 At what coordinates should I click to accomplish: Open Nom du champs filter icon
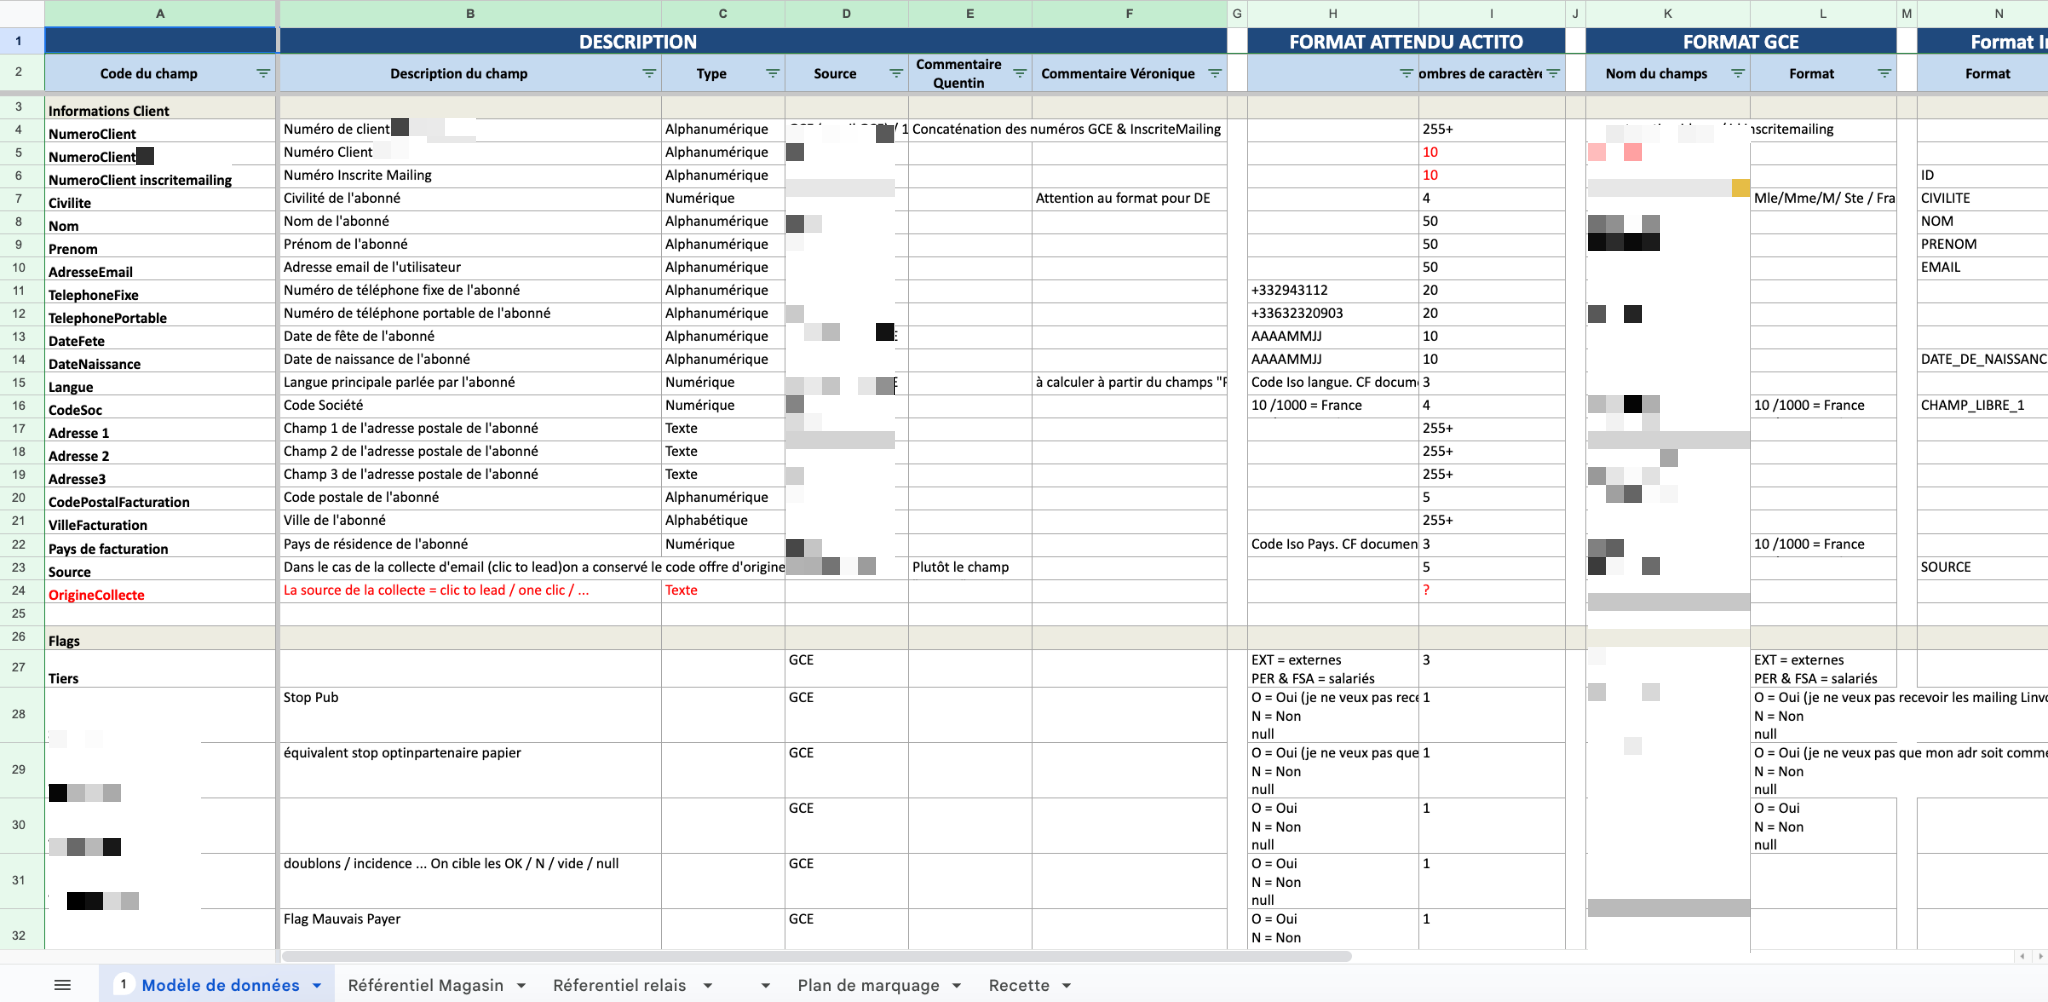[x=1738, y=74]
